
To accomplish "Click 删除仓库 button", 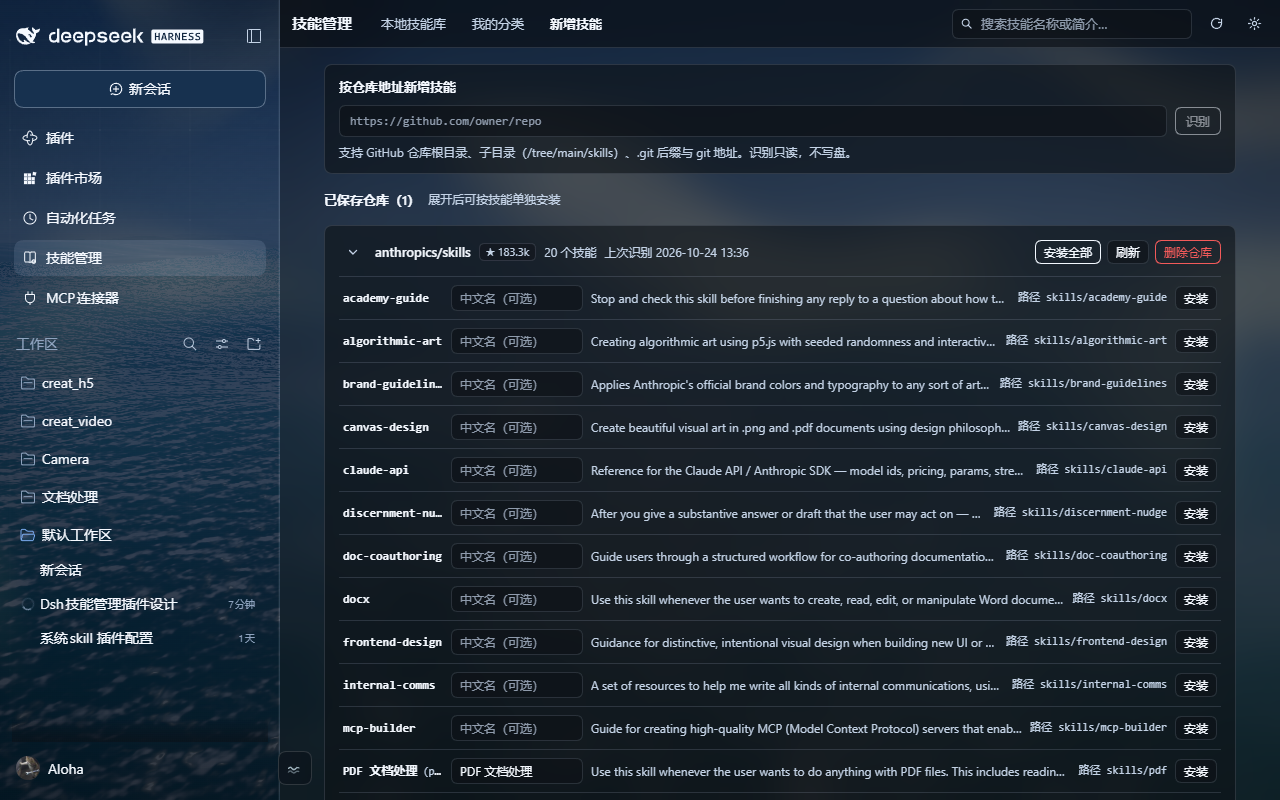I will click(x=1188, y=253).
